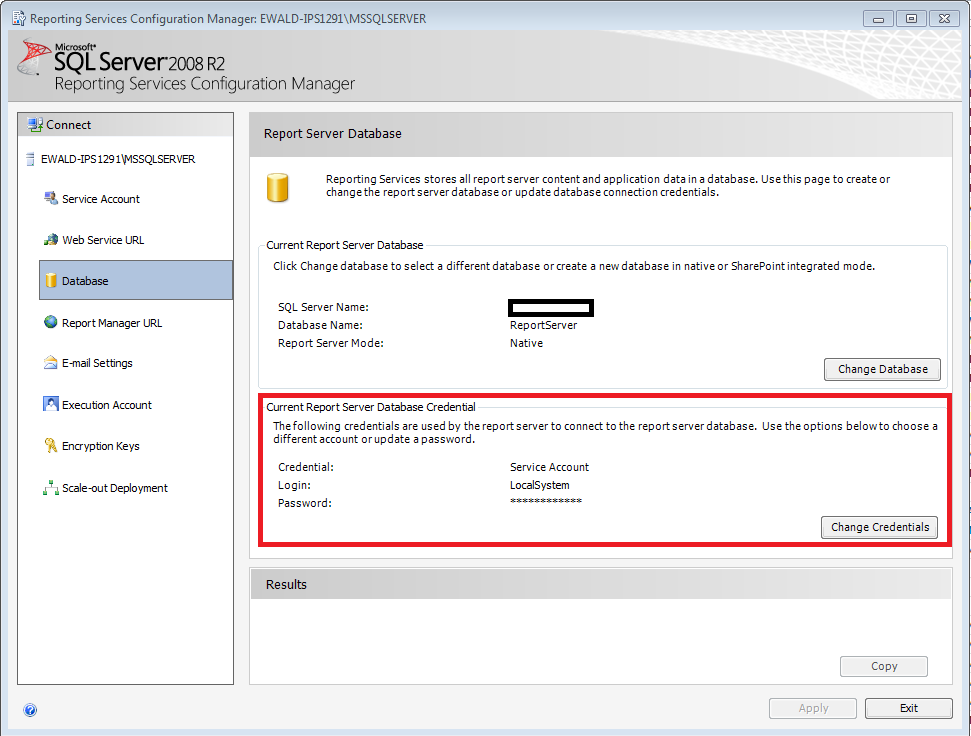Click Current Report Server Database Credential group title

click(x=371, y=407)
